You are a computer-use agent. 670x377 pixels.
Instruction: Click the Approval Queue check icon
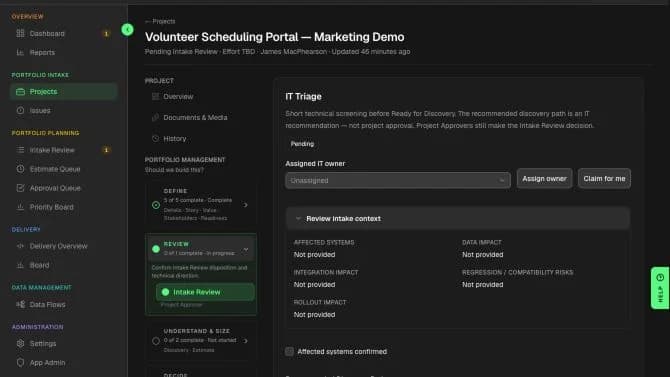coord(20,188)
